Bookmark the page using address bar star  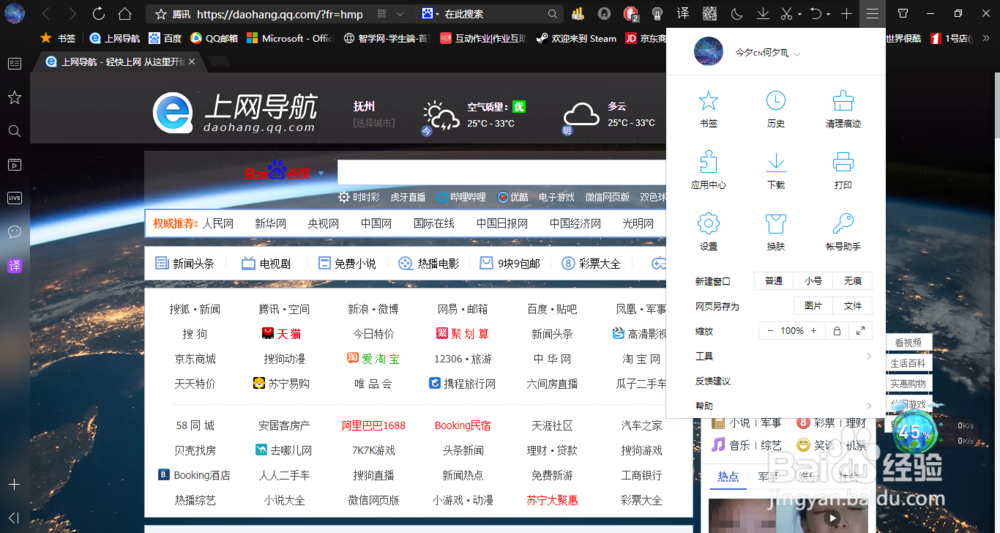160,14
